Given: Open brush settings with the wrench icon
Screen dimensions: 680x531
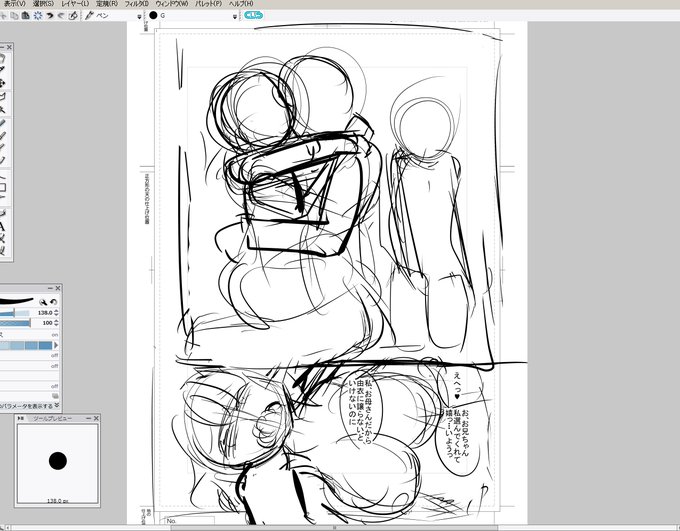Looking at the screenshot, I should coord(43,302).
